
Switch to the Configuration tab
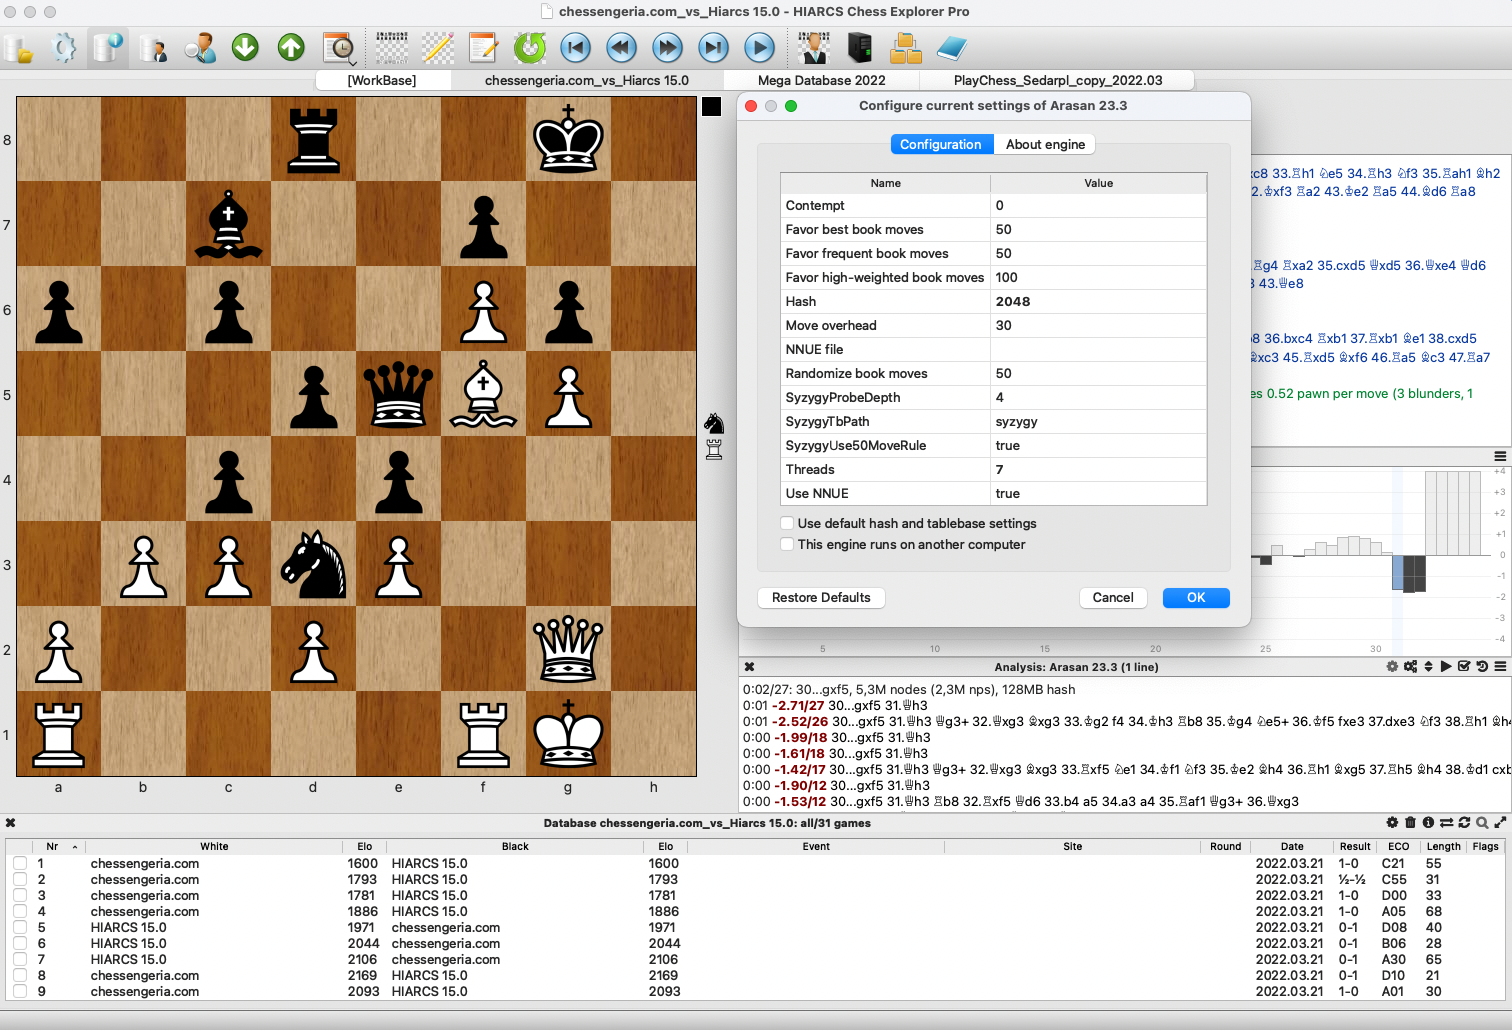[941, 144]
